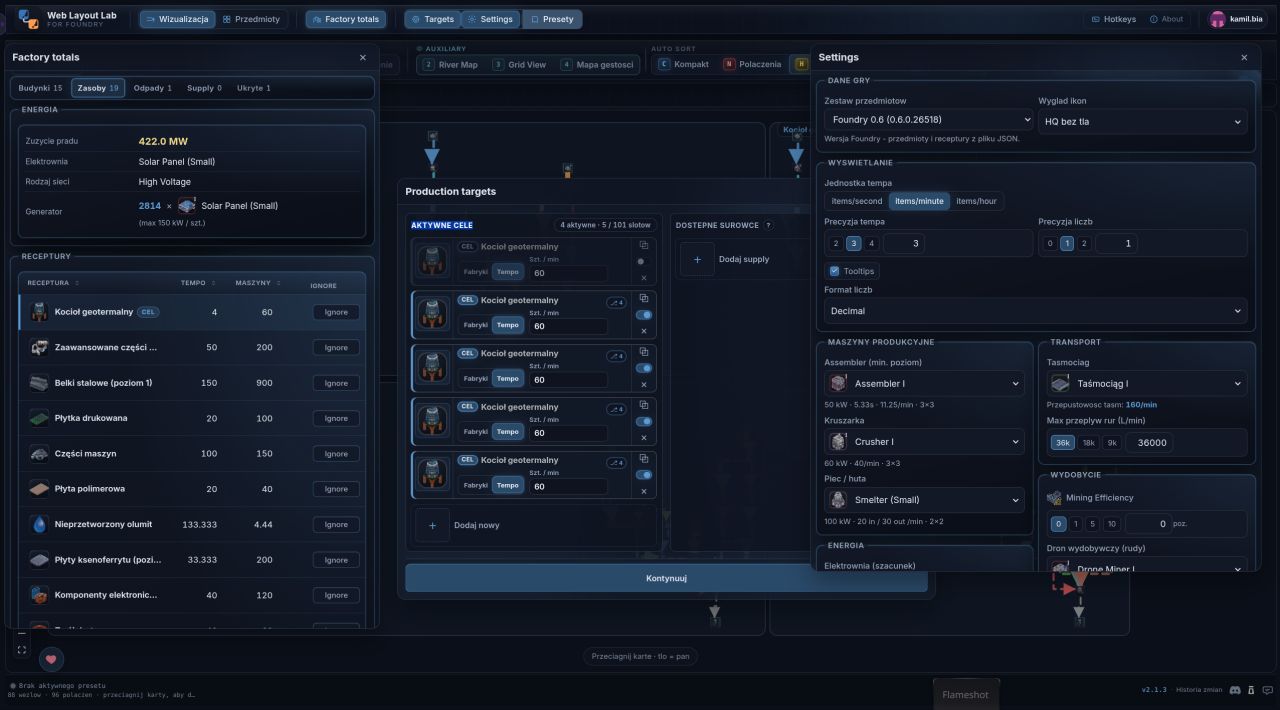
Task: Click the Kontynuuj button
Action: 666,578
